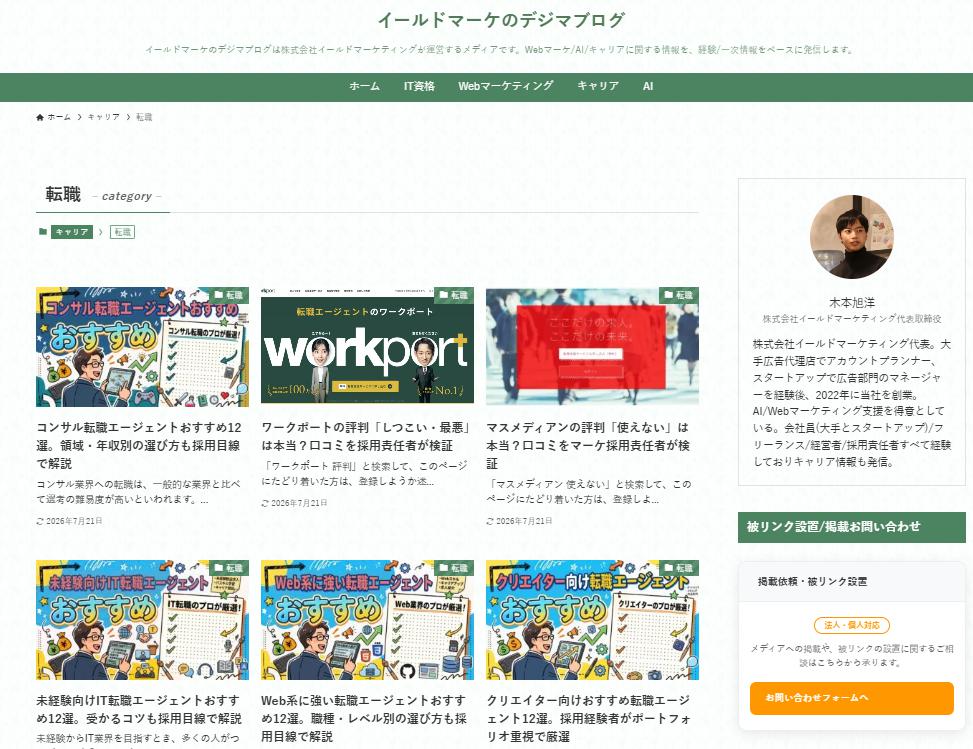Click author name 木本旭洋
This screenshot has height=749, width=973.
(x=851, y=303)
